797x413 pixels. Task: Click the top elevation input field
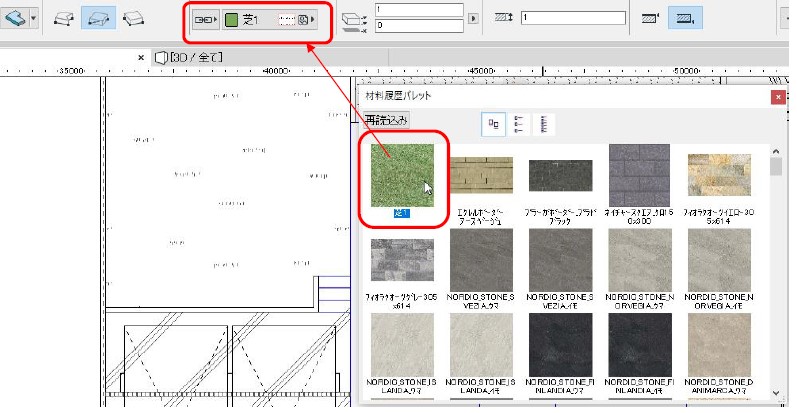pyautogui.click(x=418, y=10)
